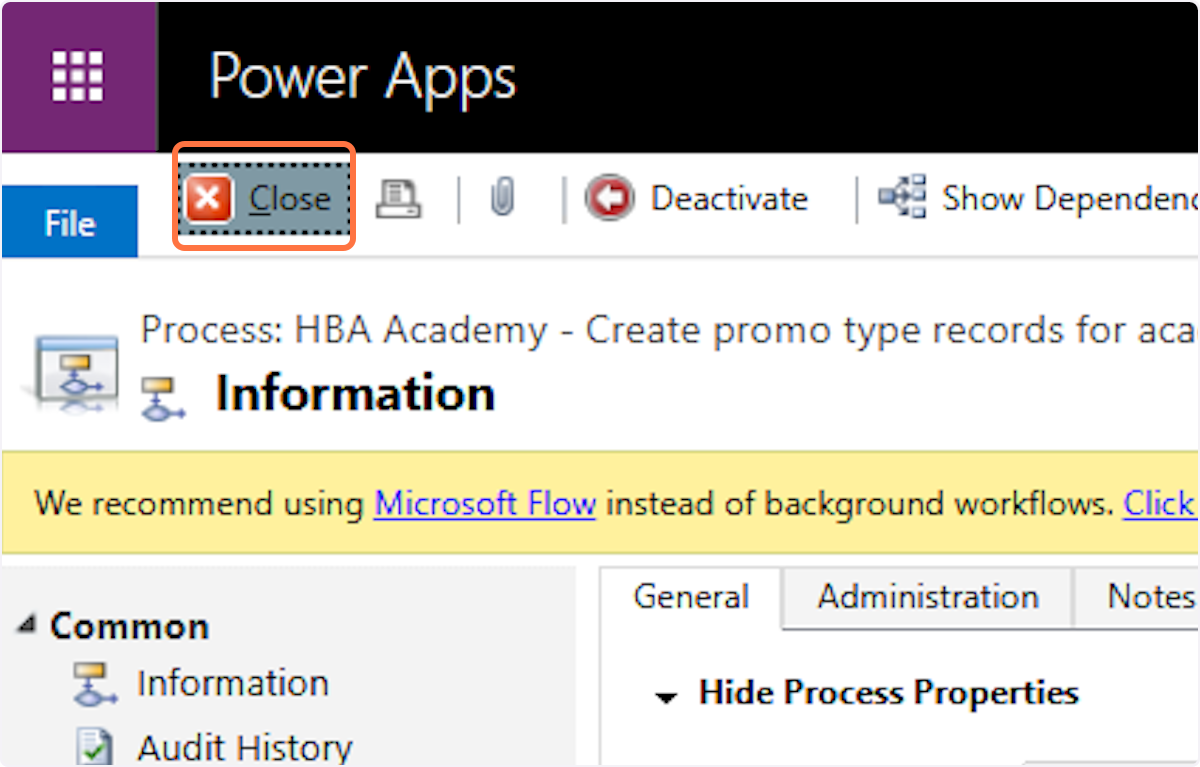1200x767 pixels.
Task: Switch to the General tab
Action: coord(691,597)
